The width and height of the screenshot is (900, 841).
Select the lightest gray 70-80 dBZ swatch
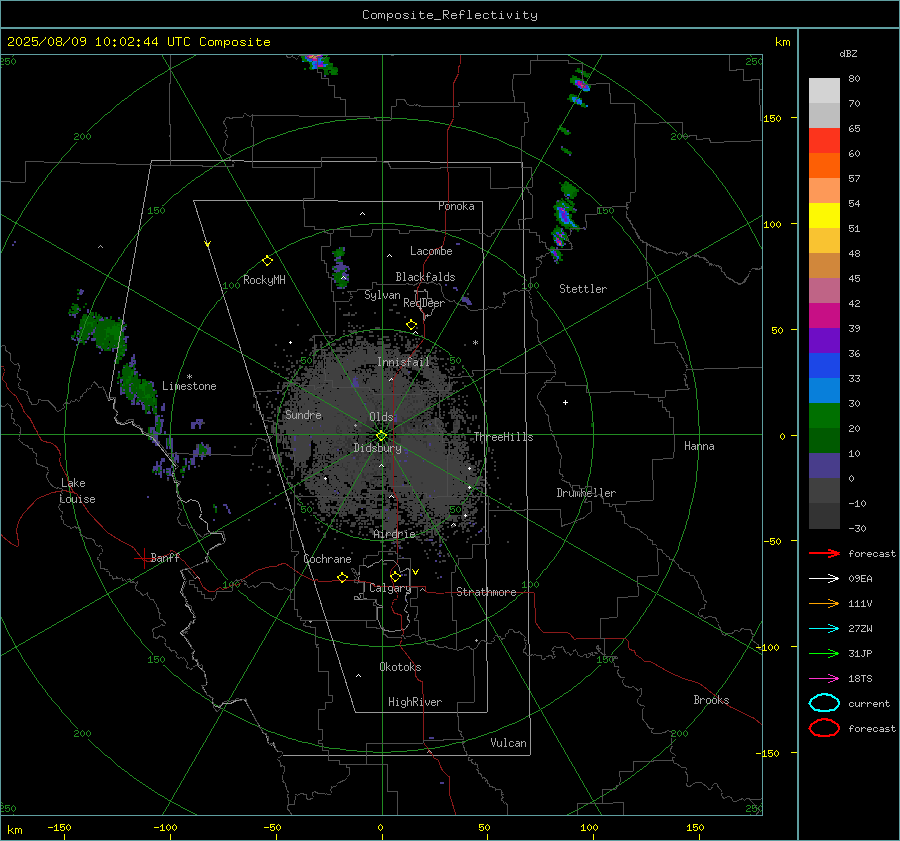pos(824,91)
